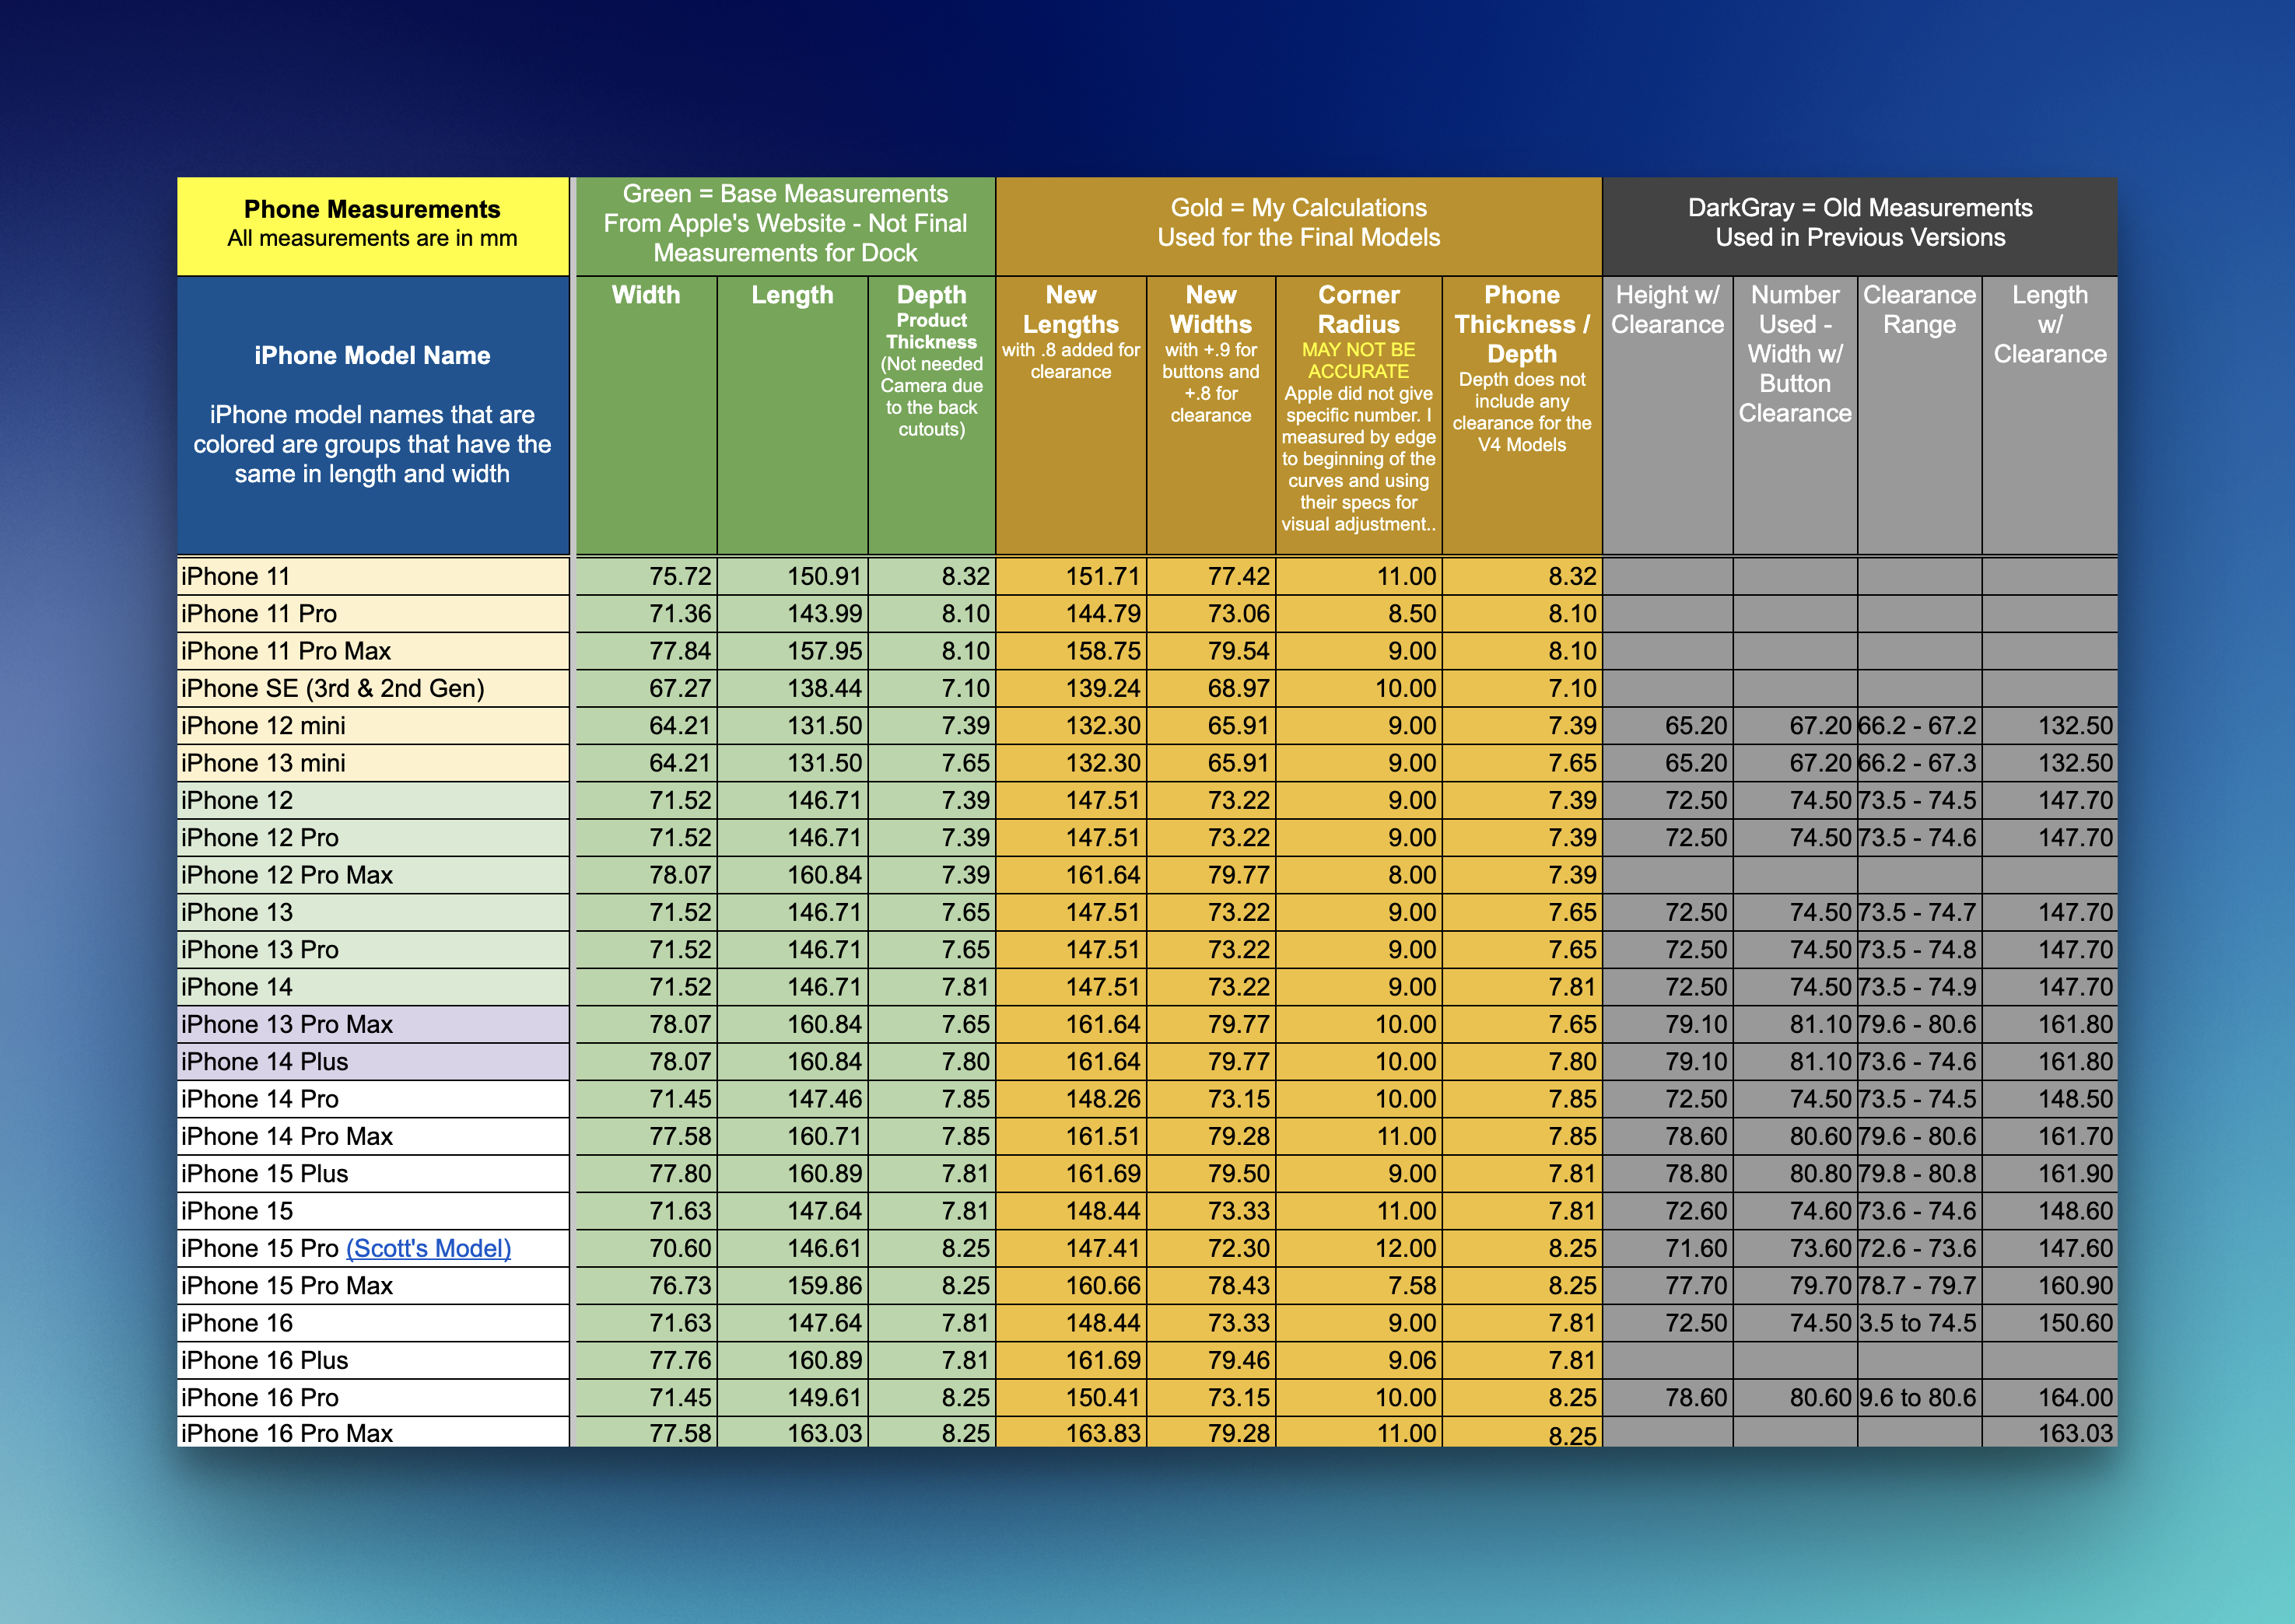Screen dimensions: 2295x1624
Task: Click the Clearance Range column header
Action: tap(1919, 310)
